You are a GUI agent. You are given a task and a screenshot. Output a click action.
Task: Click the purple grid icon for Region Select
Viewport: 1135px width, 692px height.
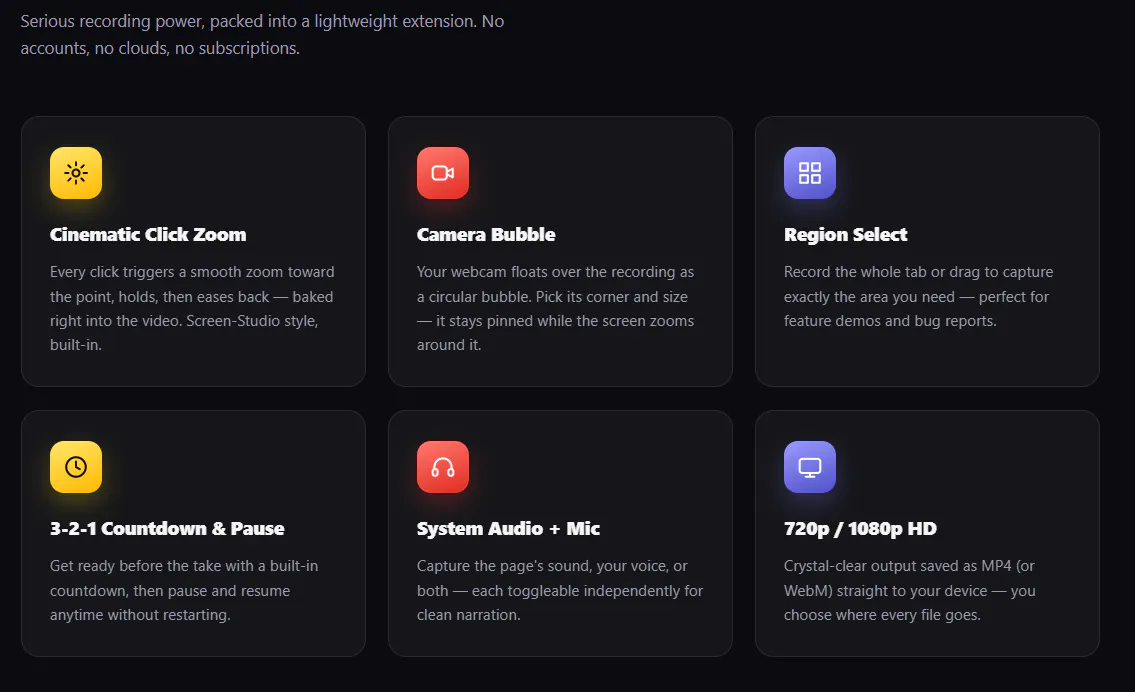810,173
